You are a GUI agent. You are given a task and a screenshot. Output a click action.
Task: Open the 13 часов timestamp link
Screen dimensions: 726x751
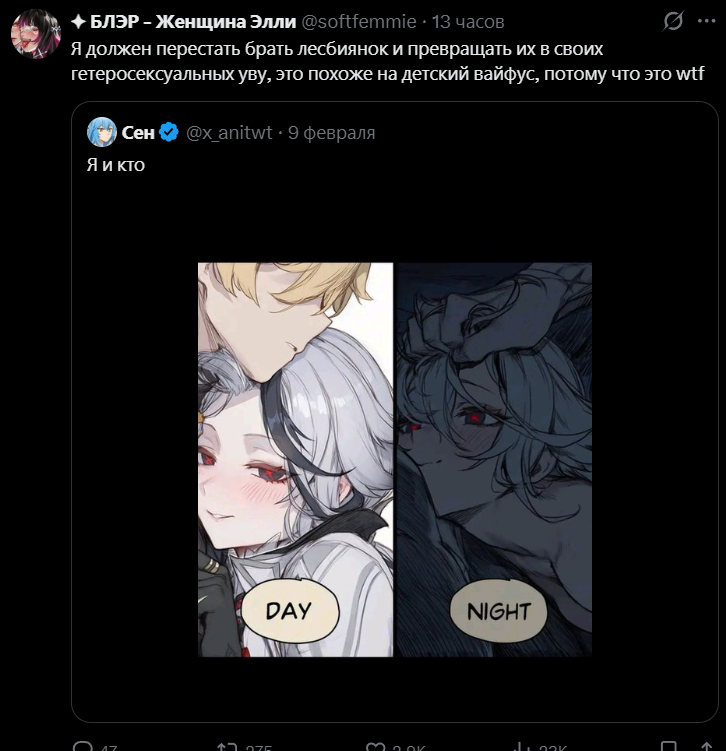point(468,22)
